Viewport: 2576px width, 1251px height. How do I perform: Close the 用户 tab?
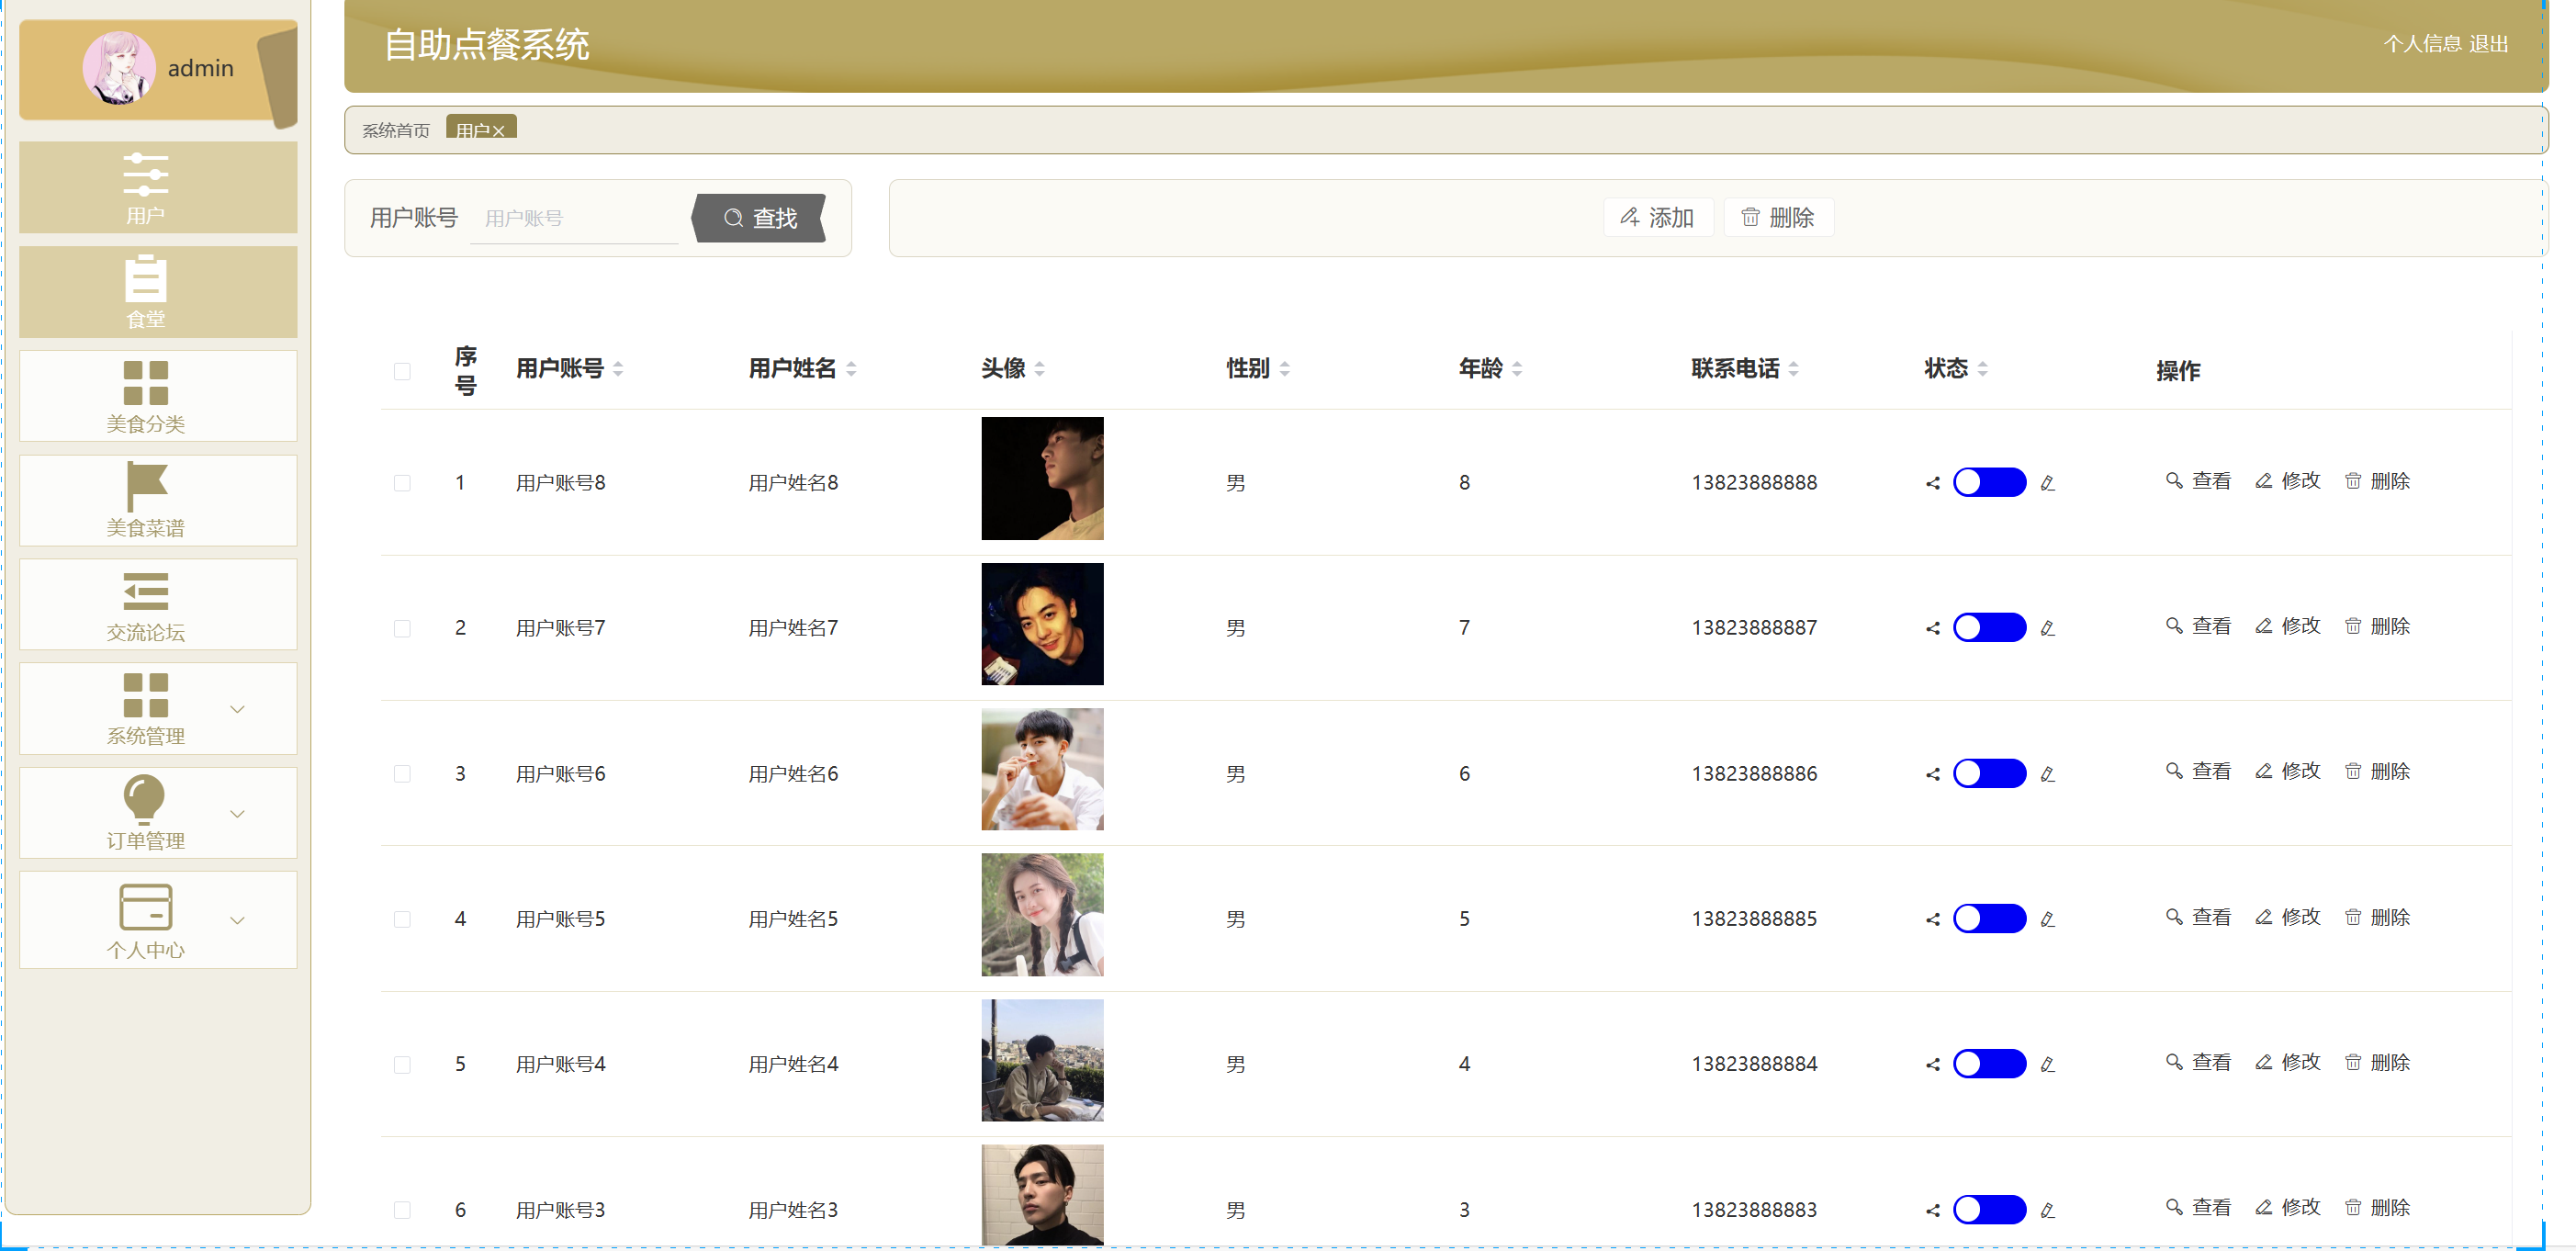498,131
